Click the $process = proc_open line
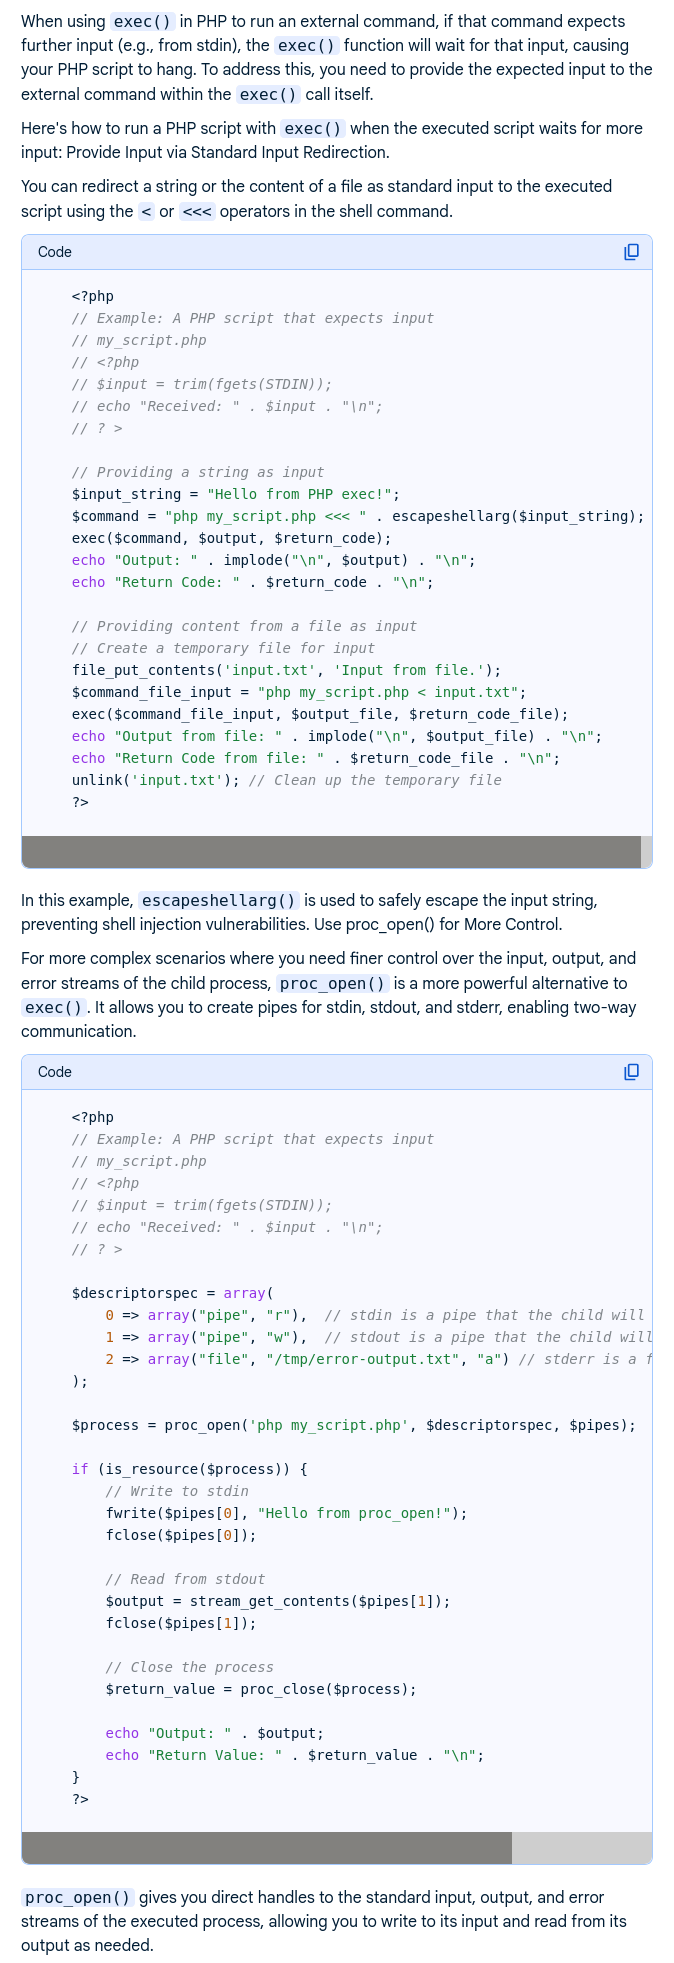This screenshot has width=674, height=1963. coord(352,1425)
